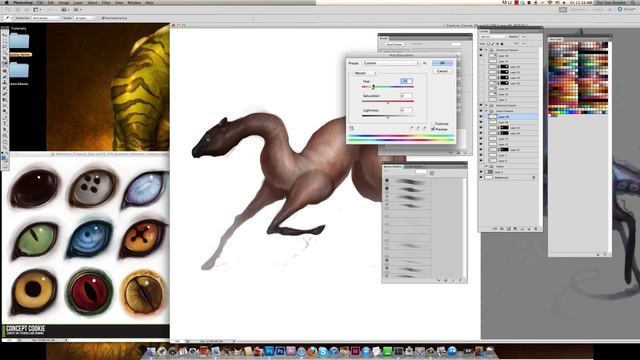This screenshot has width=640, height=360.
Task: Click New adjustment layer icon
Action: coord(515,229)
